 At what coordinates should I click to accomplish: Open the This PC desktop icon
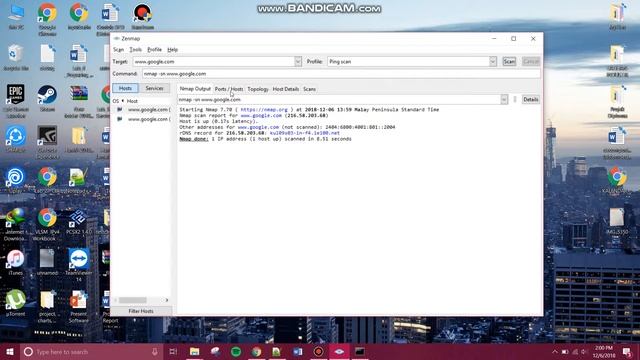pos(16,17)
